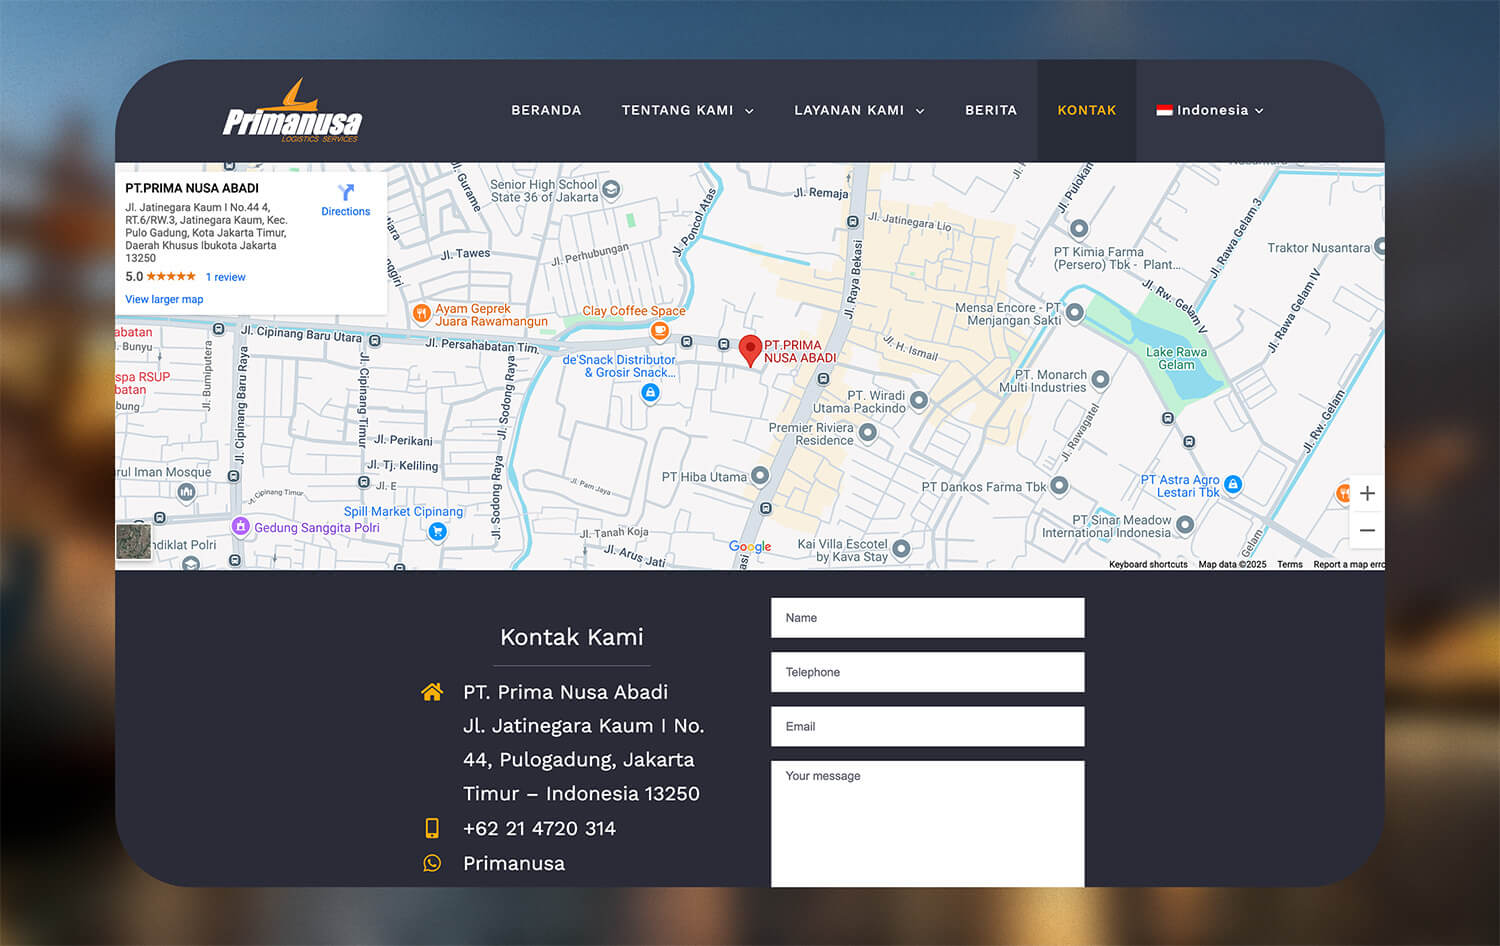Screen dimensions: 1500x946
Task: Go to the BERITA page
Action: pyautogui.click(x=991, y=110)
